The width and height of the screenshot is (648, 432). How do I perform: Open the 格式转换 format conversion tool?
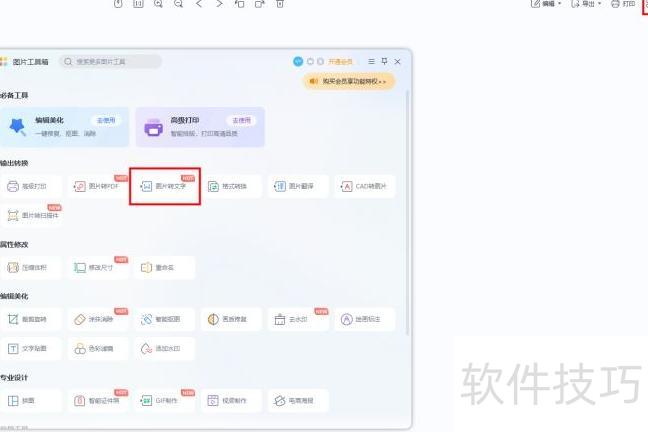(x=231, y=186)
